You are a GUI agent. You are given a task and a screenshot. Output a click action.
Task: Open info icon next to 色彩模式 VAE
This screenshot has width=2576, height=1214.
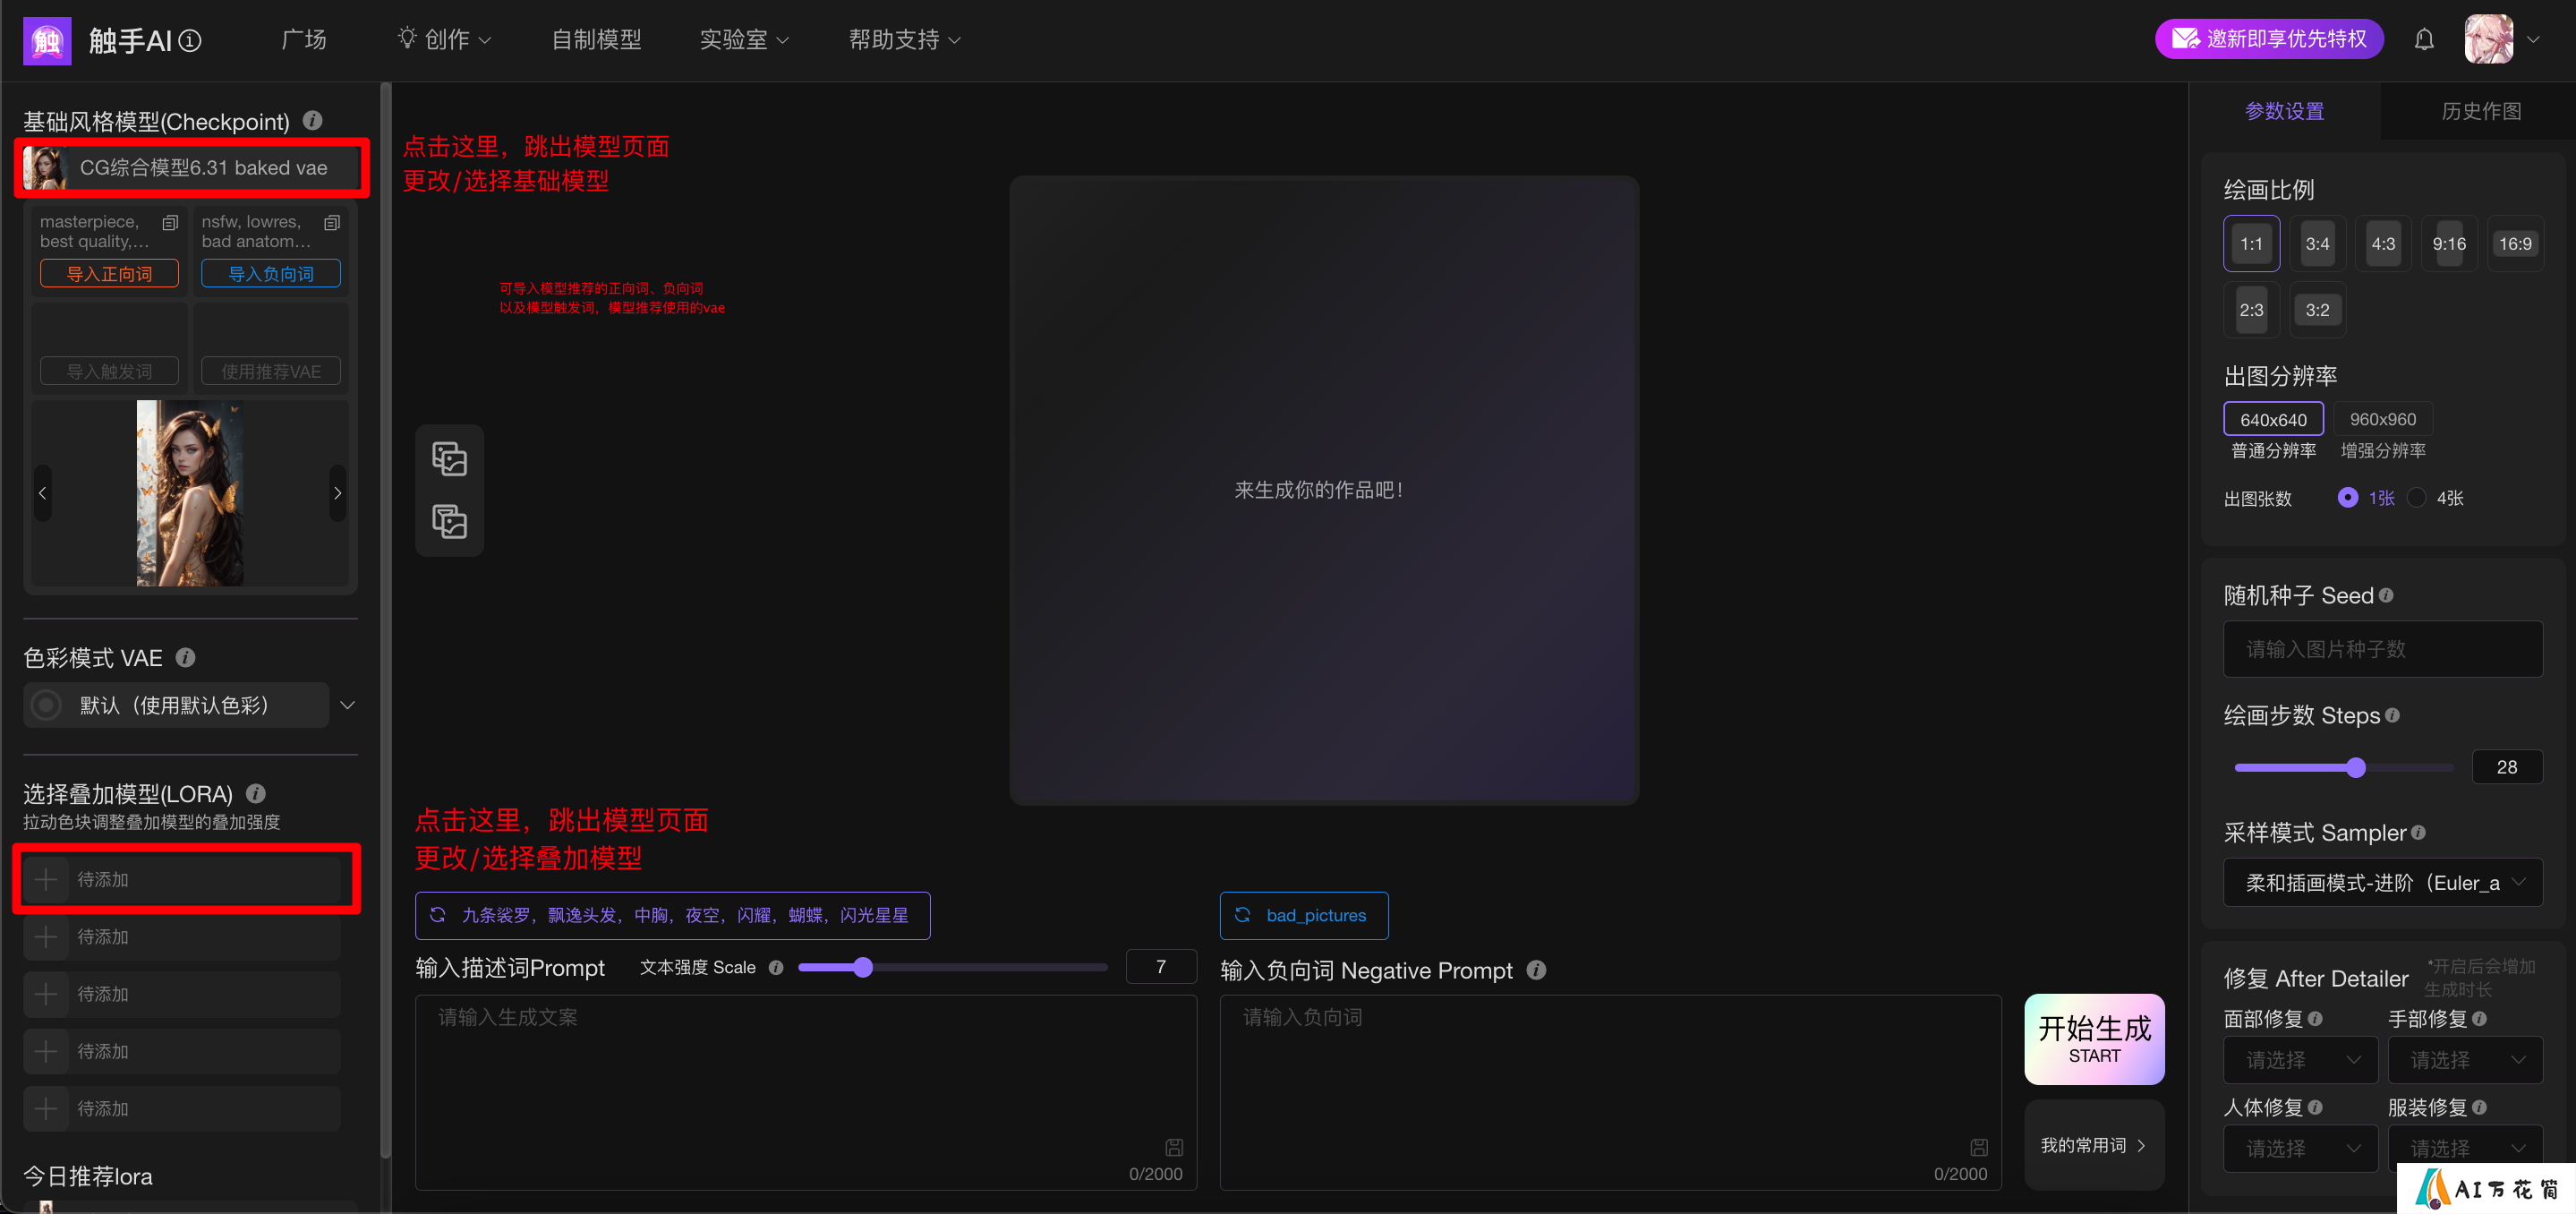tap(185, 657)
